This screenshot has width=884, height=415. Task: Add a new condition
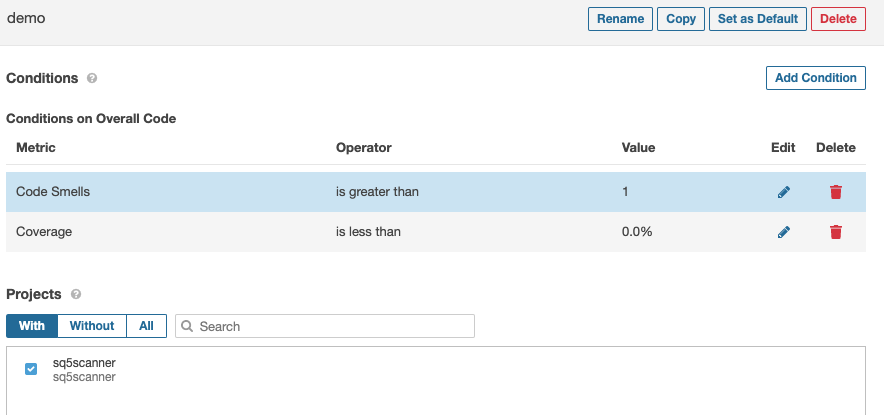pos(815,78)
